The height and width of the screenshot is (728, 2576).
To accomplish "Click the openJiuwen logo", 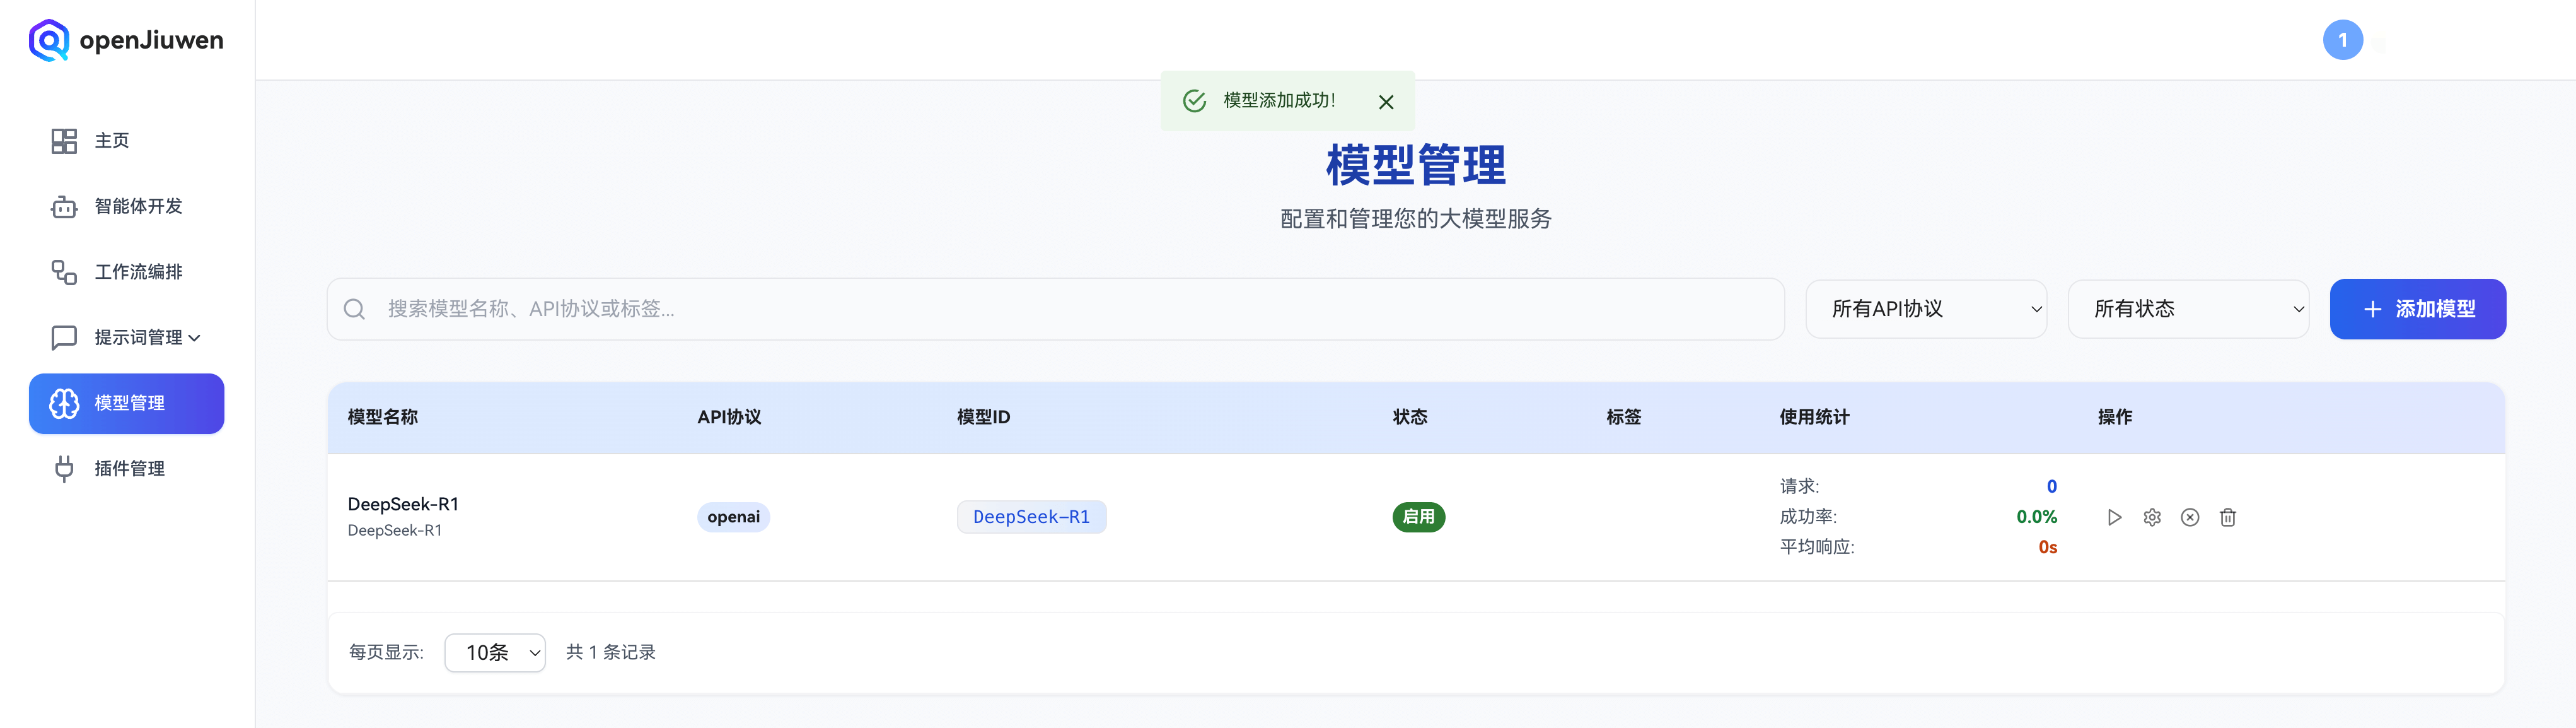I will (125, 39).
